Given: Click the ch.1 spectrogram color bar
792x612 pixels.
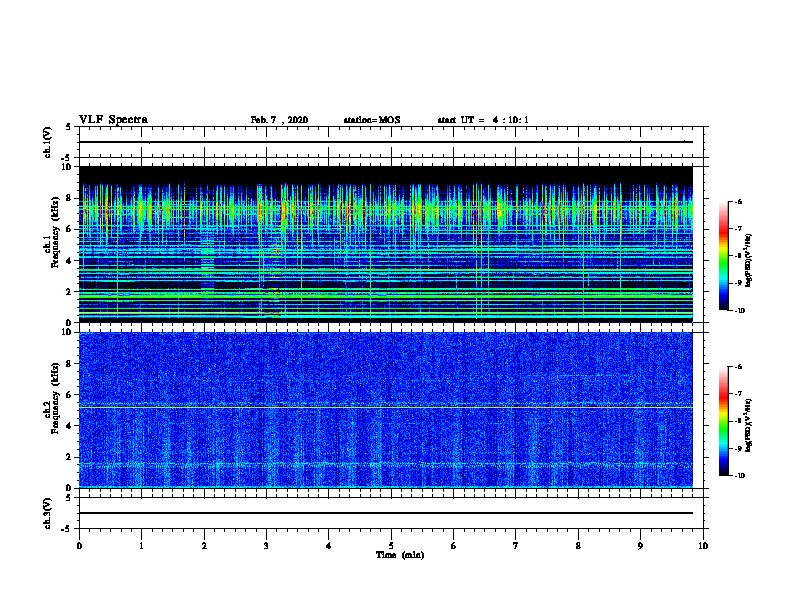Looking at the screenshot, I should 723,256.
